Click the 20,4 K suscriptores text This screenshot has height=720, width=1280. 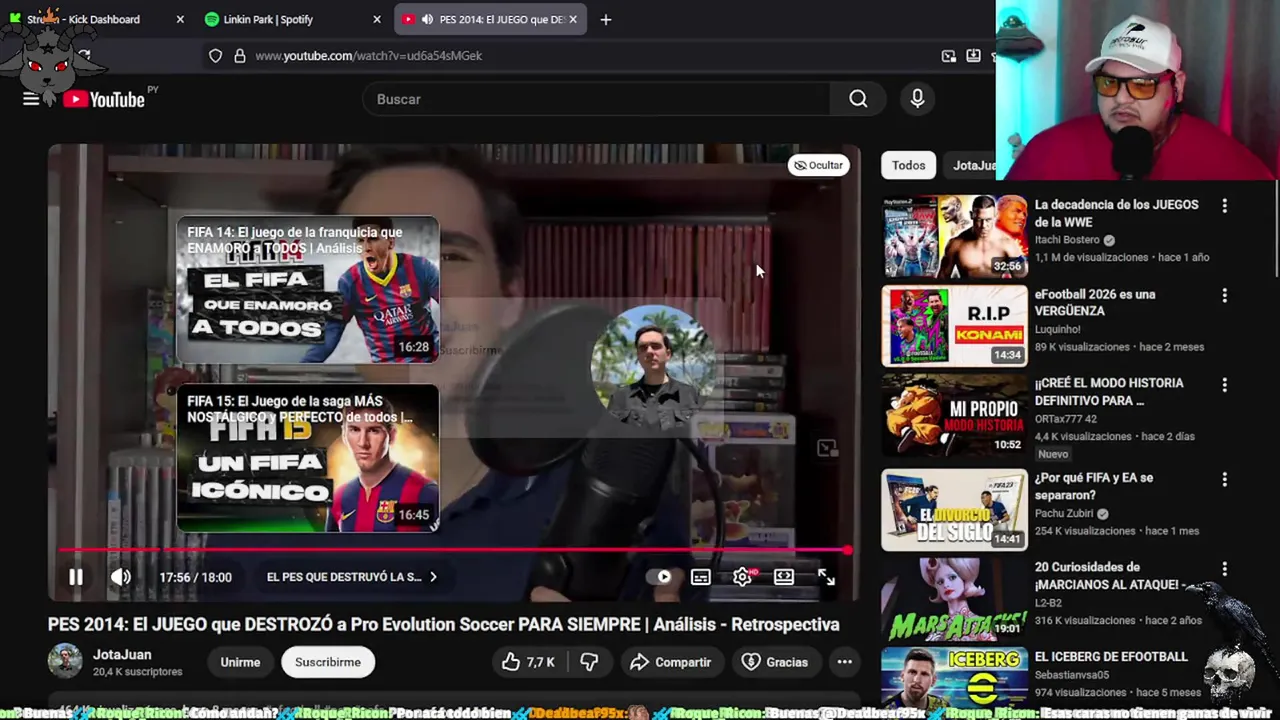click(x=138, y=672)
